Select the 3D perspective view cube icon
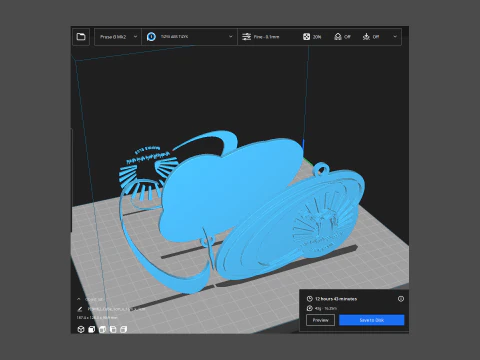This screenshot has height=360, width=480. (x=81, y=329)
